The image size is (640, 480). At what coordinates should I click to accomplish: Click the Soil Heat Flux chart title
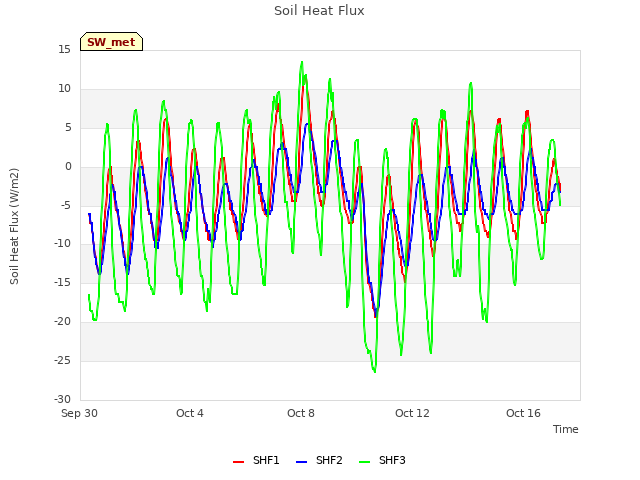[x=319, y=11]
